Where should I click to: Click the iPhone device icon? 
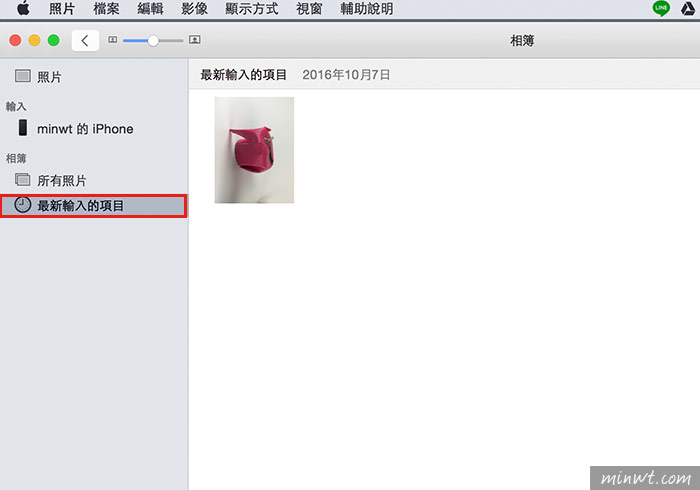pos(22,128)
